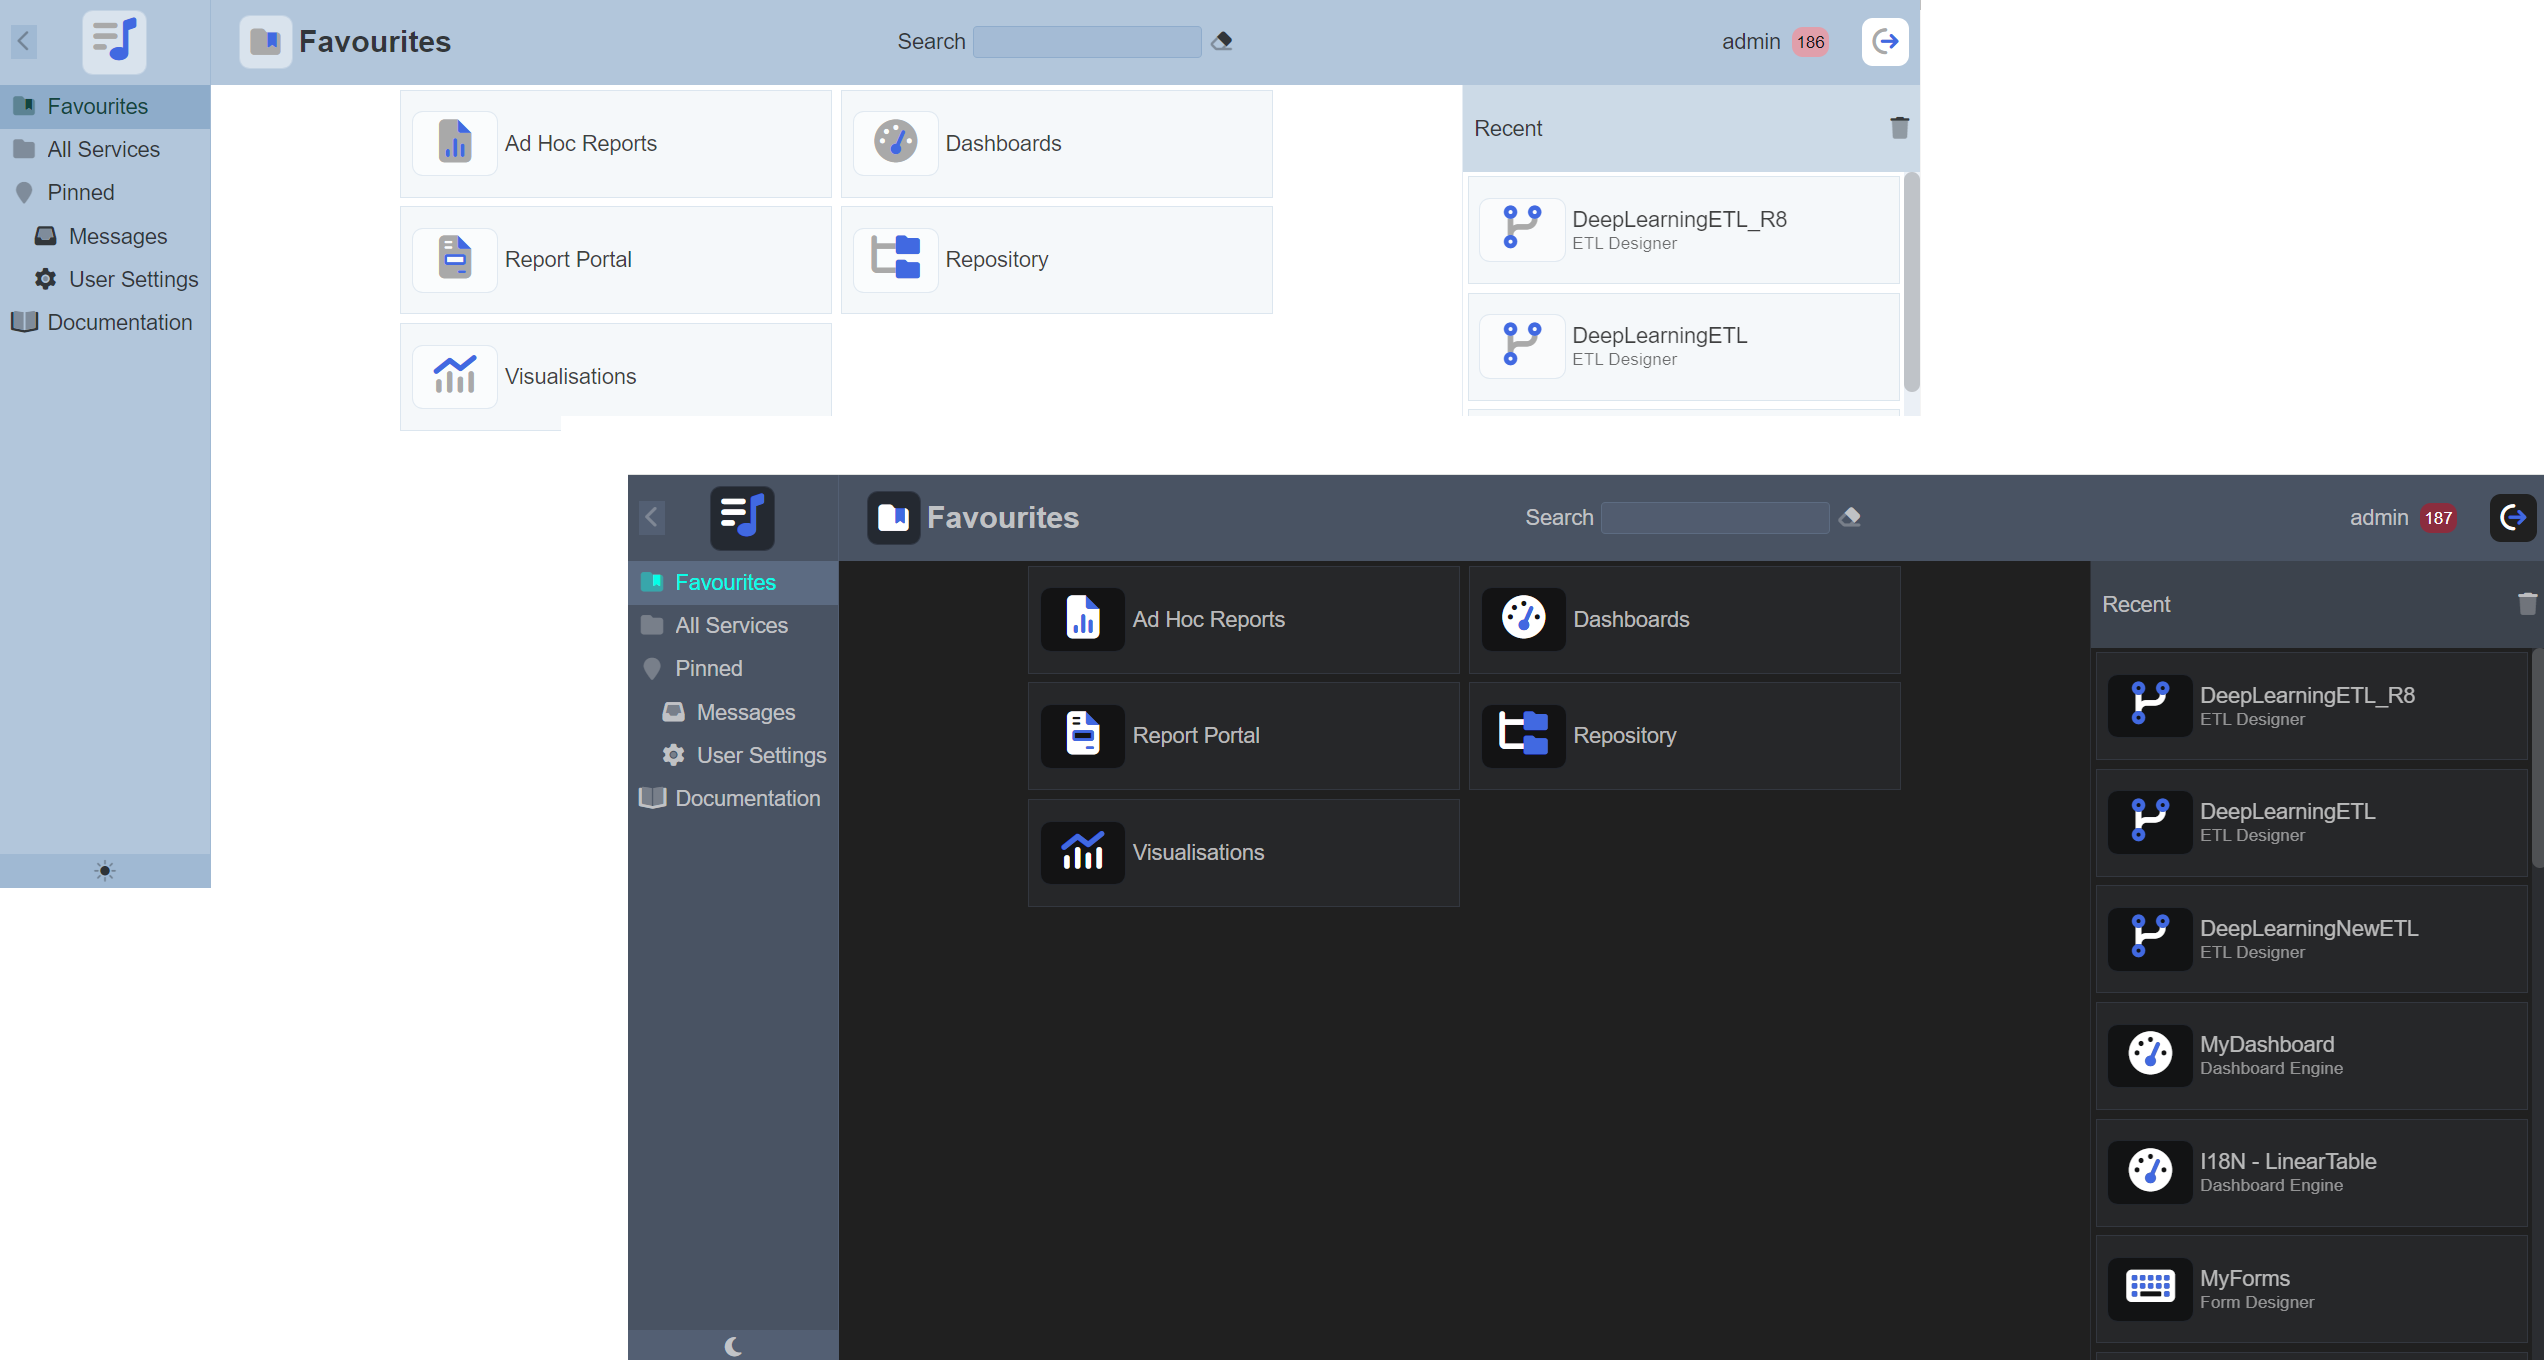Empty Recent list with dark trash icon
The image size is (2544, 1360).
(2527, 604)
